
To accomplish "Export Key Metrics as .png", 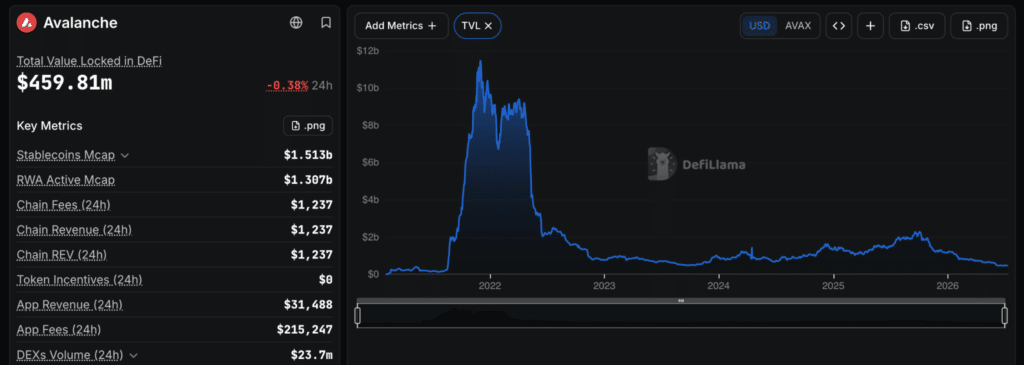I will (x=308, y=125).
